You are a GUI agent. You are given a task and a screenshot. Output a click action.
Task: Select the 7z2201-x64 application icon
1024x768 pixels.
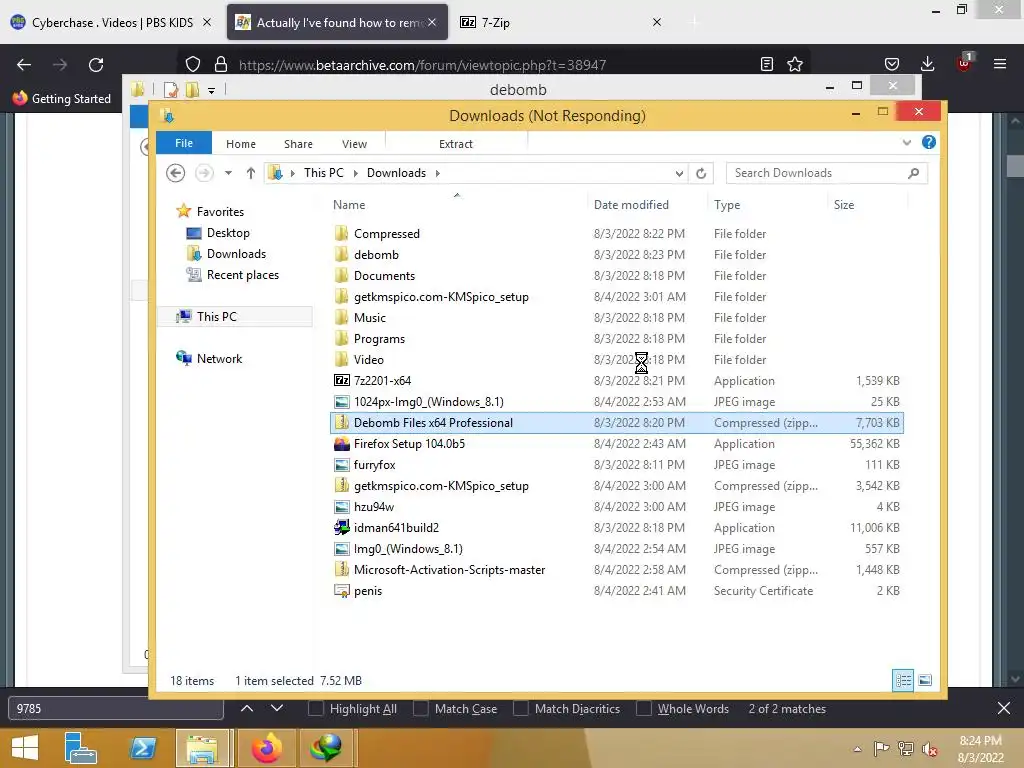(x=342, y=380)
